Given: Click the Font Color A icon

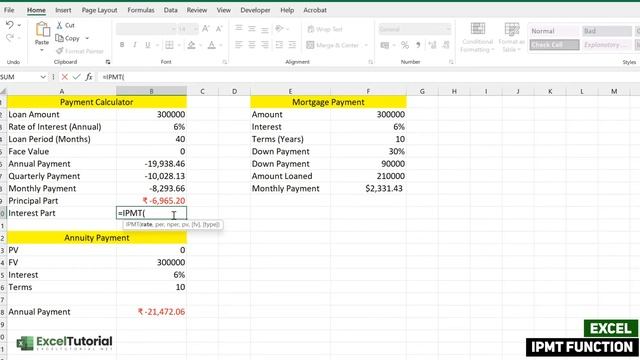Looking at the screenshot, I should [211, 45].
